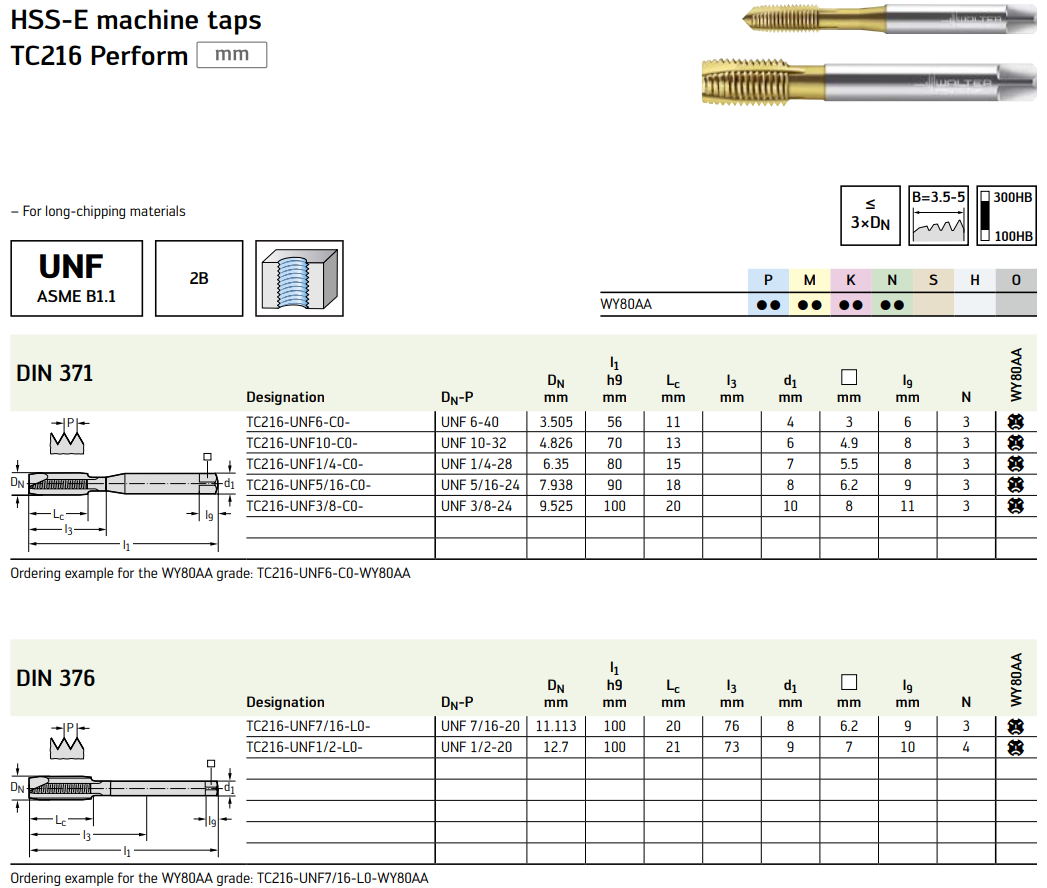This screenshot has width=1047, height=888.
Task: Click the availability symbol for TC216-UNF6-C0-
Action: pyautogui.click(x=1016, y=421)
